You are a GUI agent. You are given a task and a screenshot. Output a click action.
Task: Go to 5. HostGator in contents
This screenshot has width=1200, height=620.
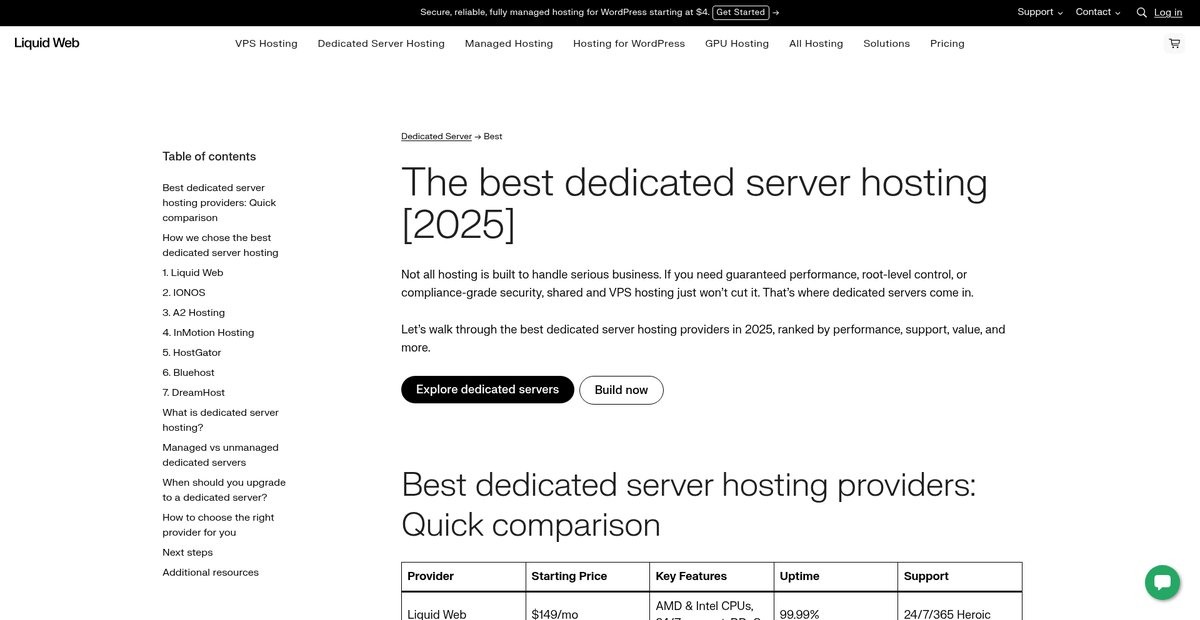(192, 353)
